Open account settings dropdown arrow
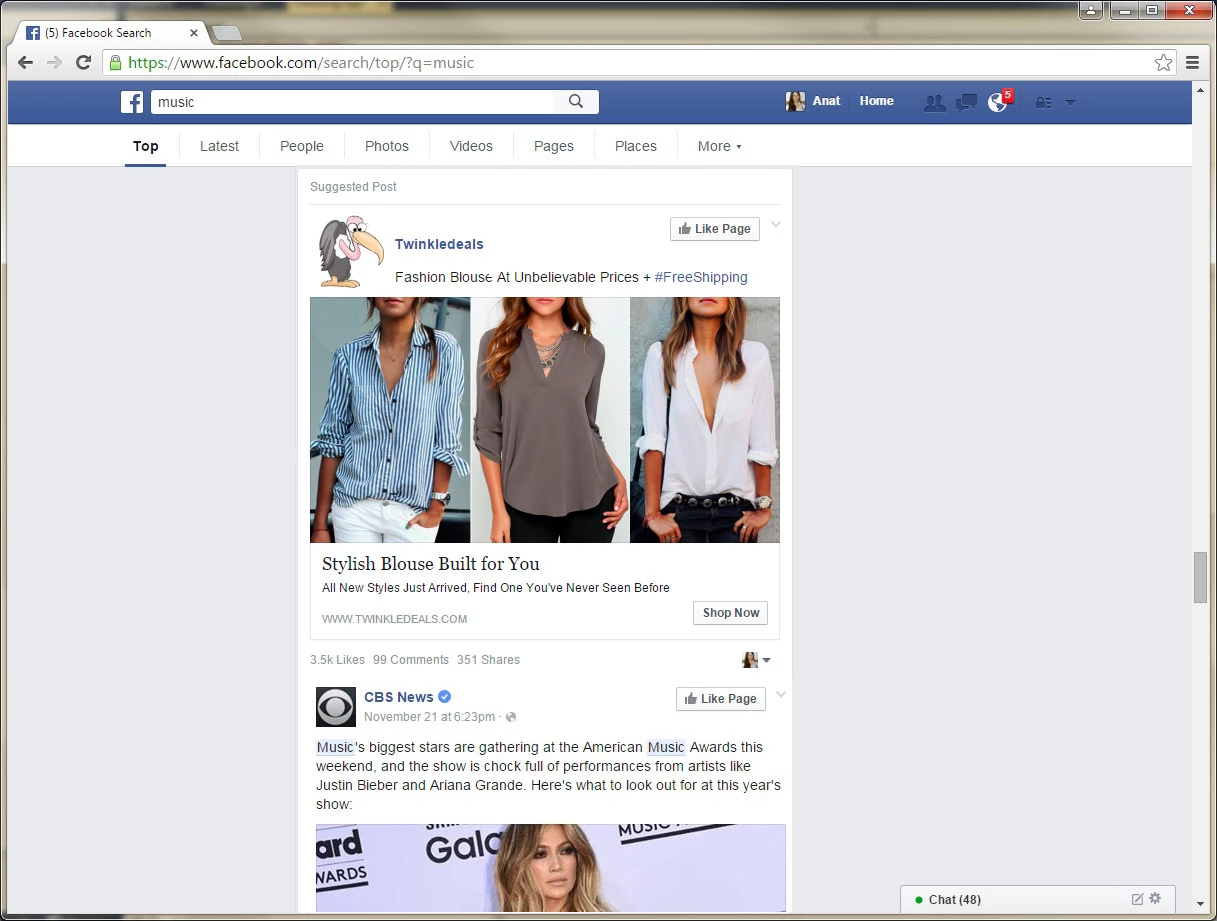The image size is (1217, 921). (x=1070, y=102)
